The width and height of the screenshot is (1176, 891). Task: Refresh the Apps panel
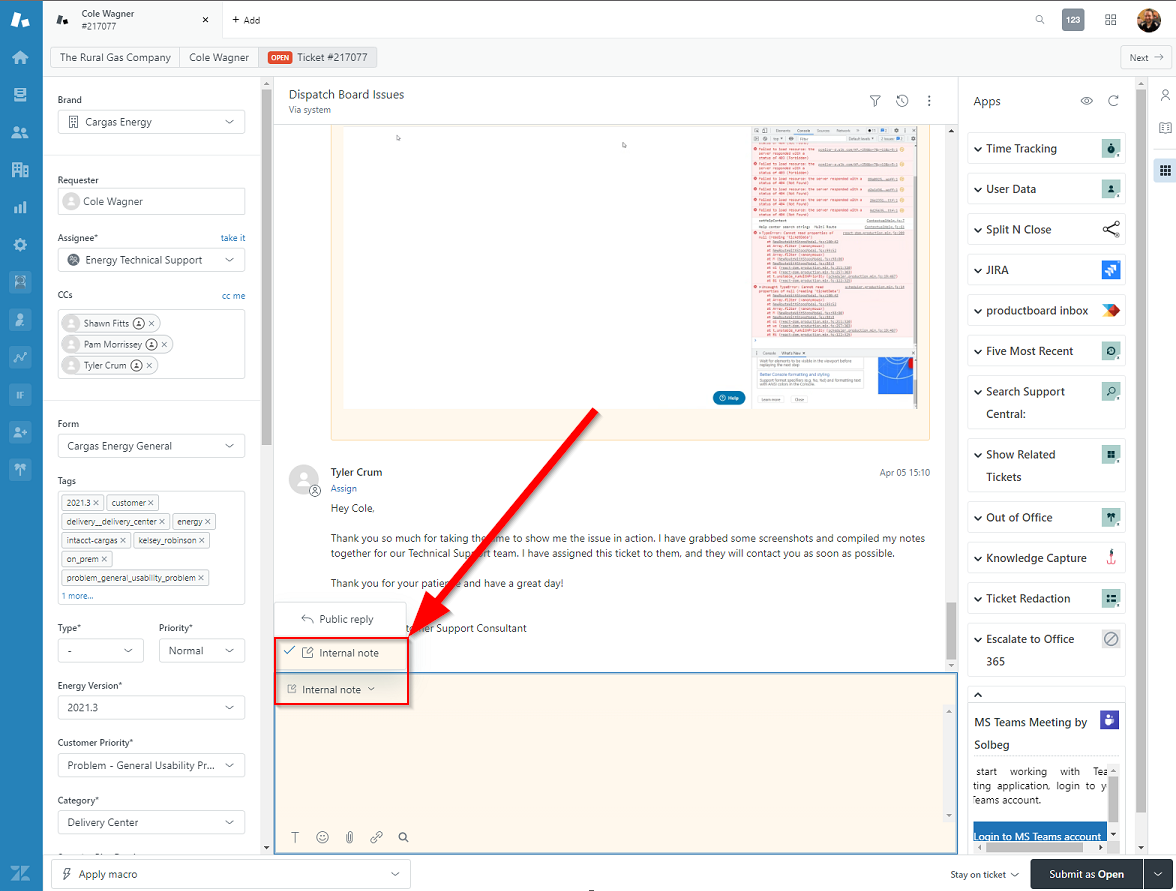(1113, 100)
